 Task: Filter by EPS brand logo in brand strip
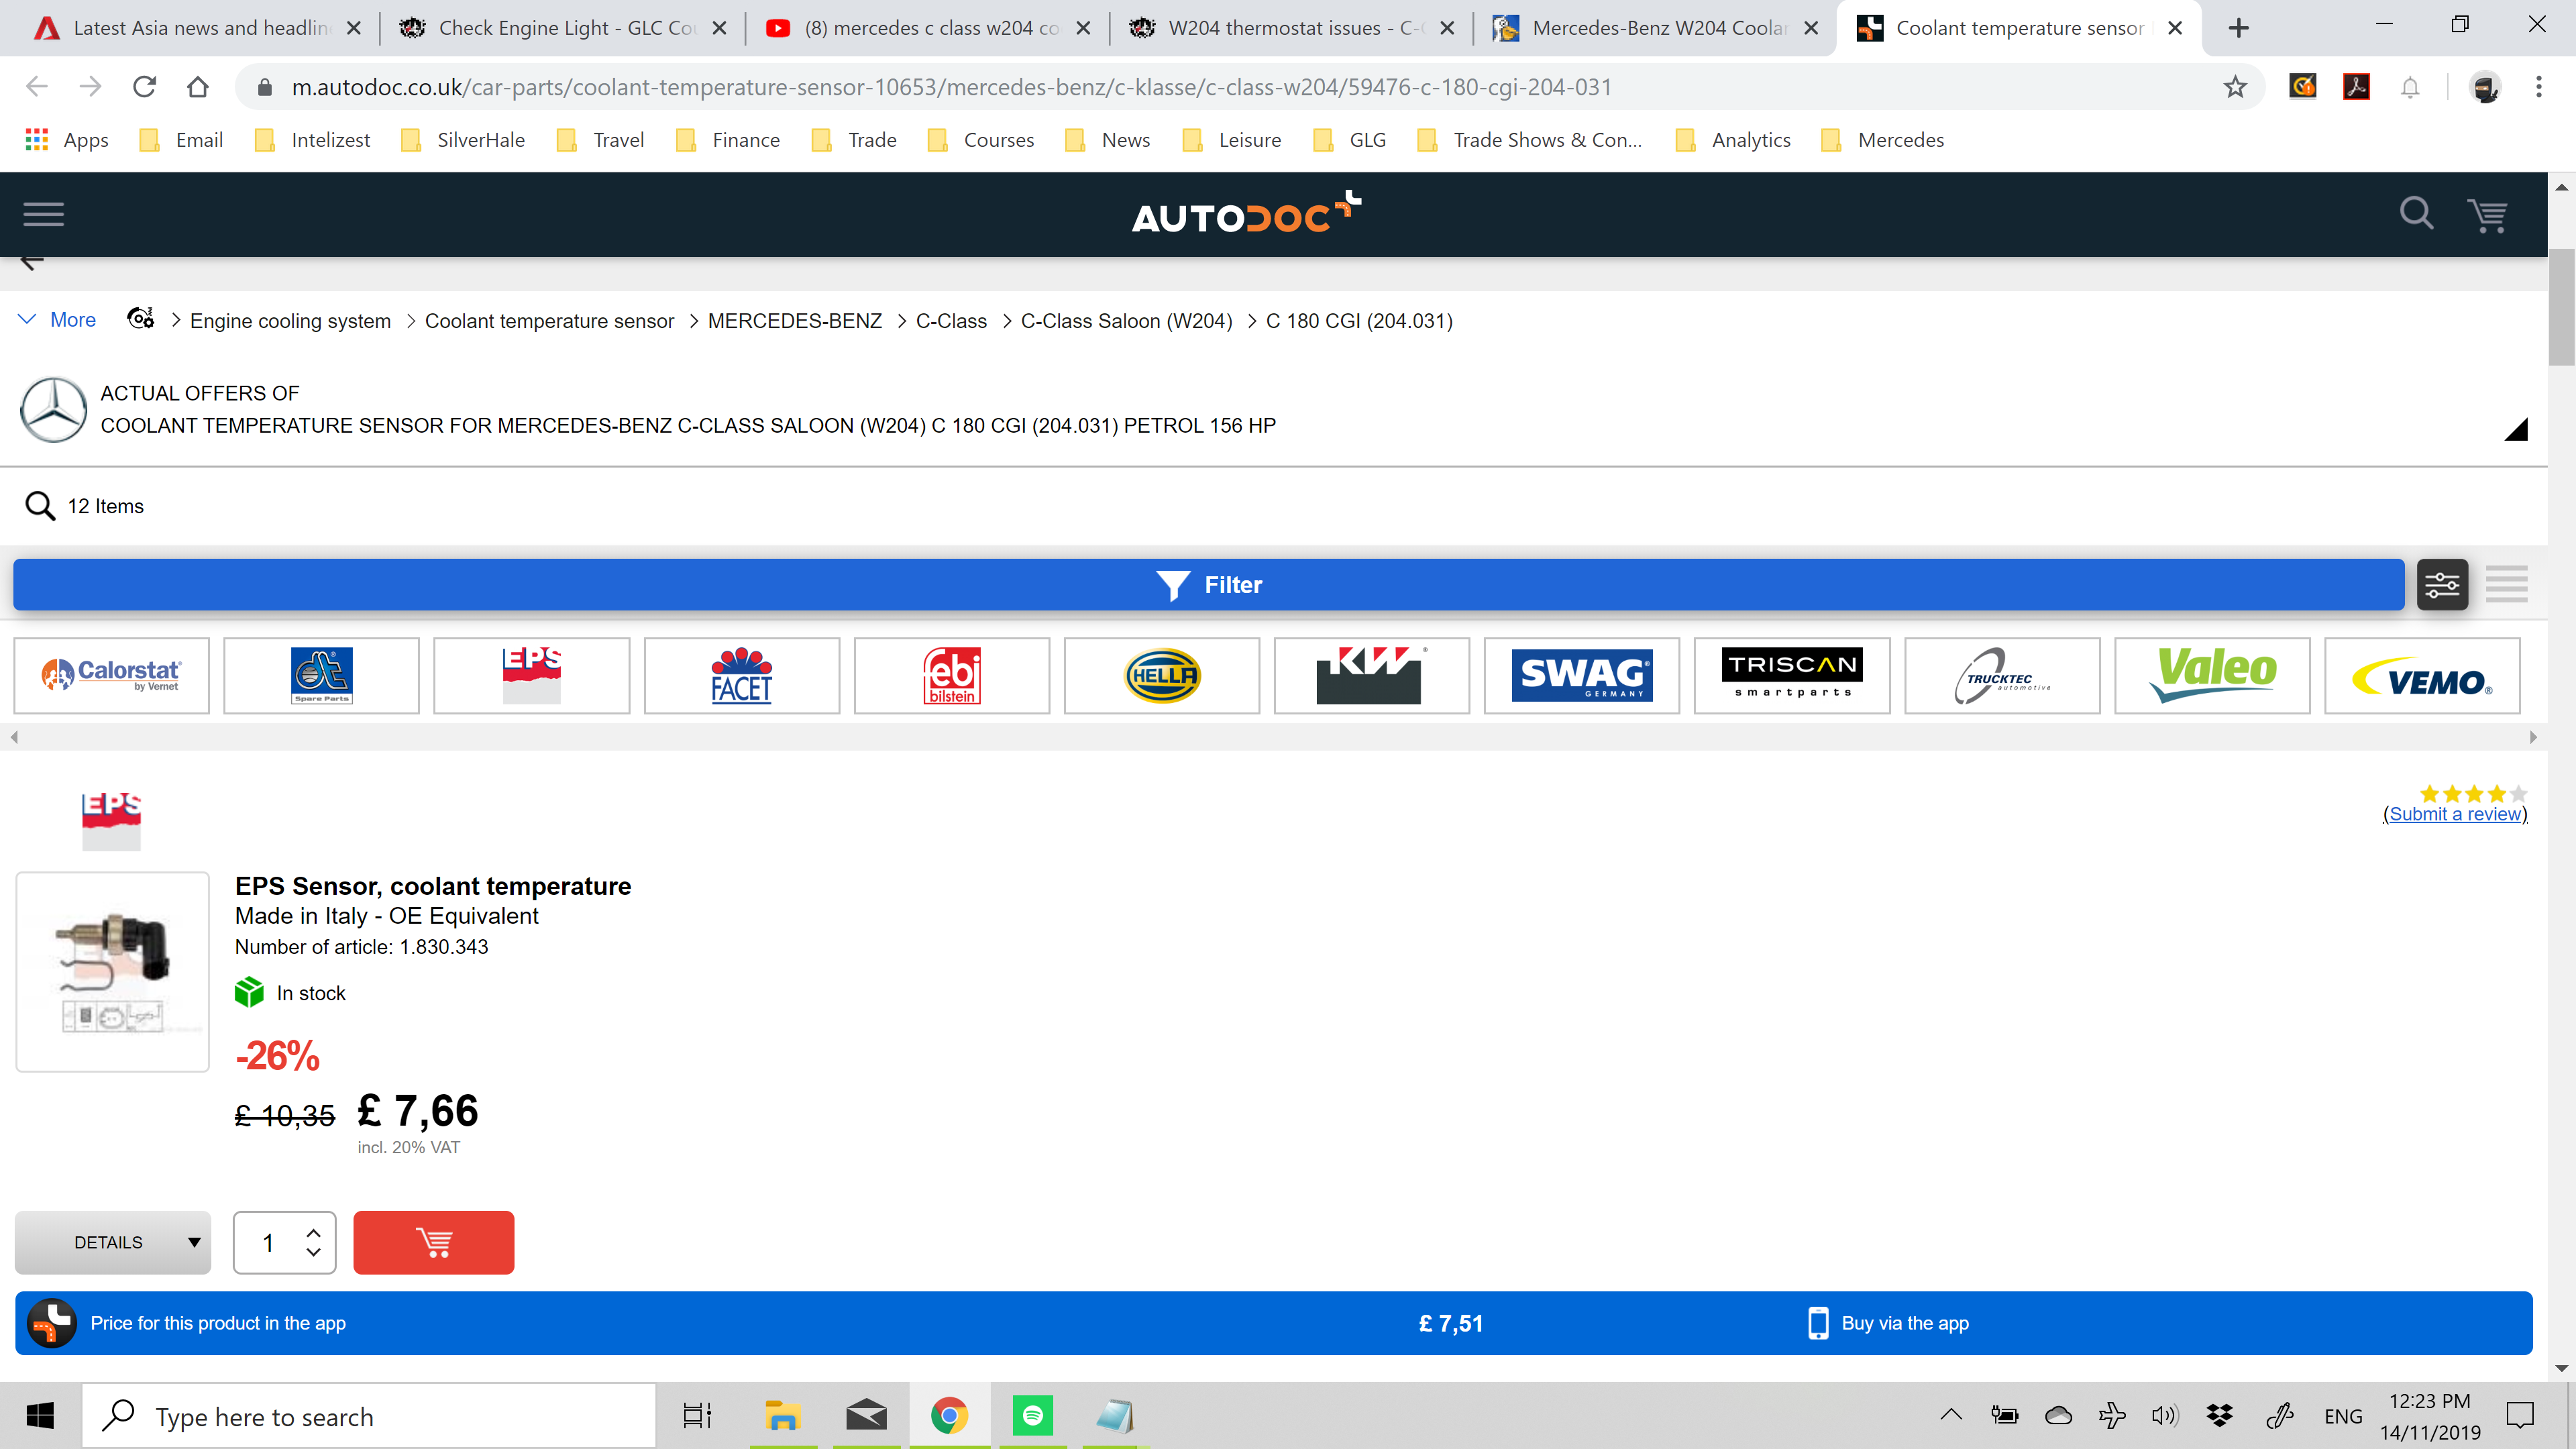click(531, 676)
